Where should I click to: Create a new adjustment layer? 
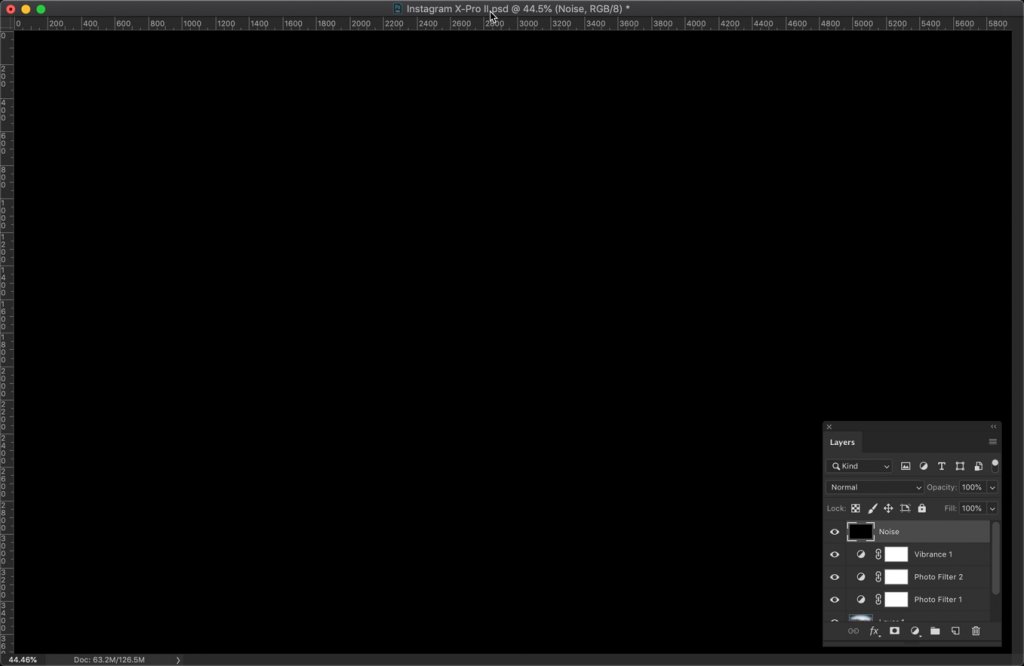coord(914,631)
